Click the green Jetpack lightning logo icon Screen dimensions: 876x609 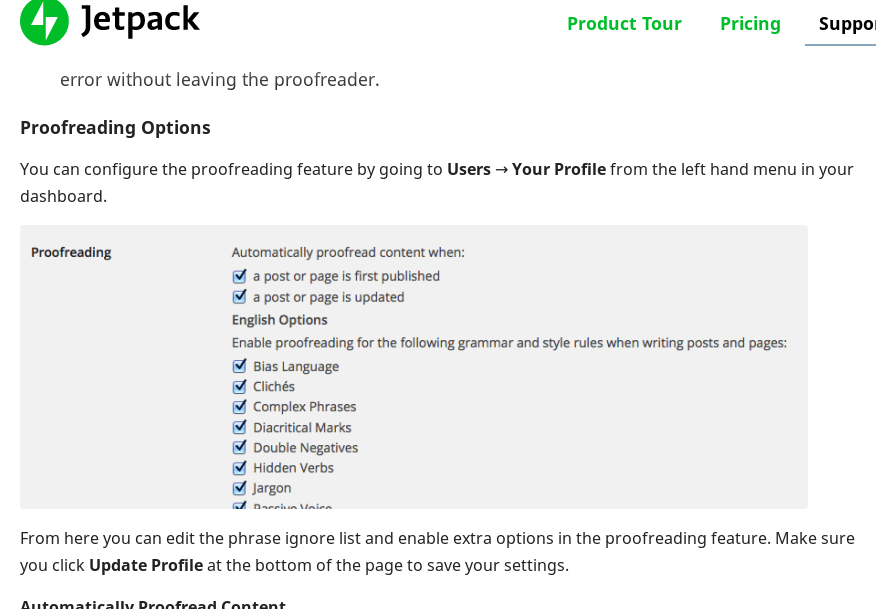44,21
